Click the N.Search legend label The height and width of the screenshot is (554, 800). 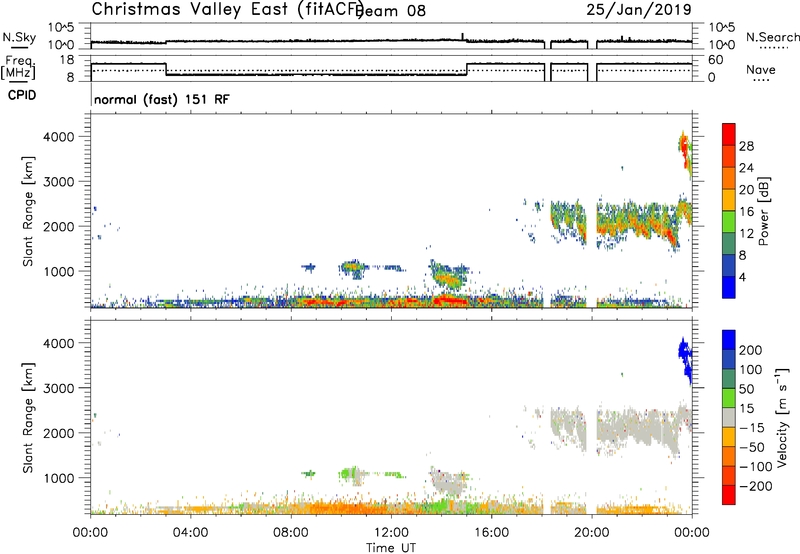772,37
